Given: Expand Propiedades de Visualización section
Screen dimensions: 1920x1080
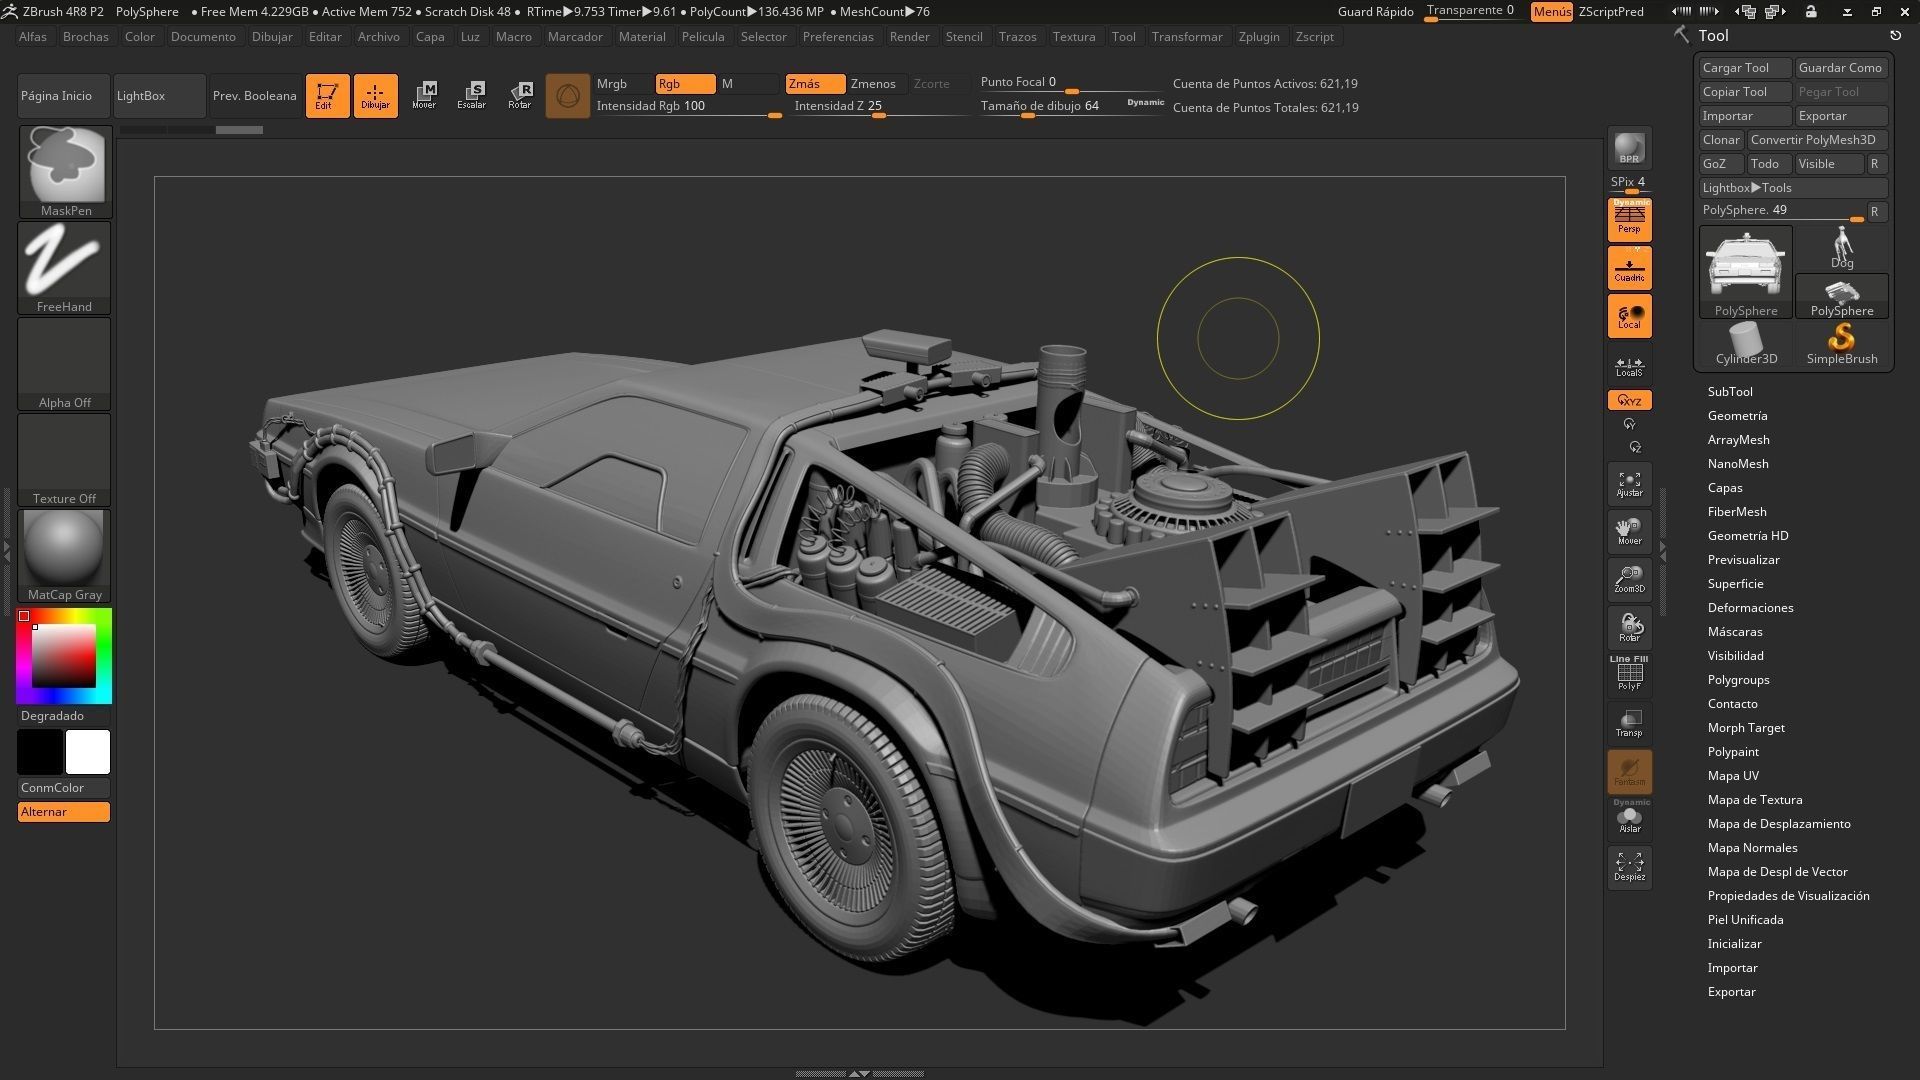Looking at the screenshot, I should click(1788, 896).
